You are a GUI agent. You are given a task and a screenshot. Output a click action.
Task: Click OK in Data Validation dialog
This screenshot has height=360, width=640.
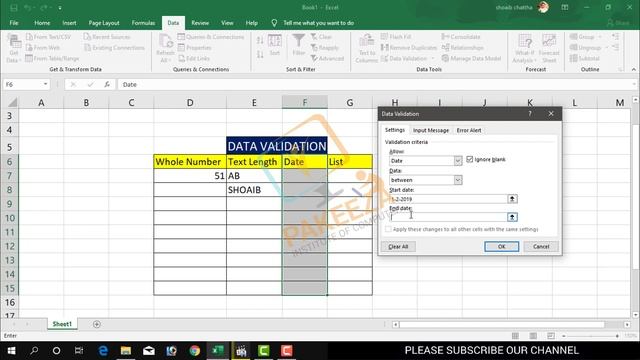click(502, 247)
